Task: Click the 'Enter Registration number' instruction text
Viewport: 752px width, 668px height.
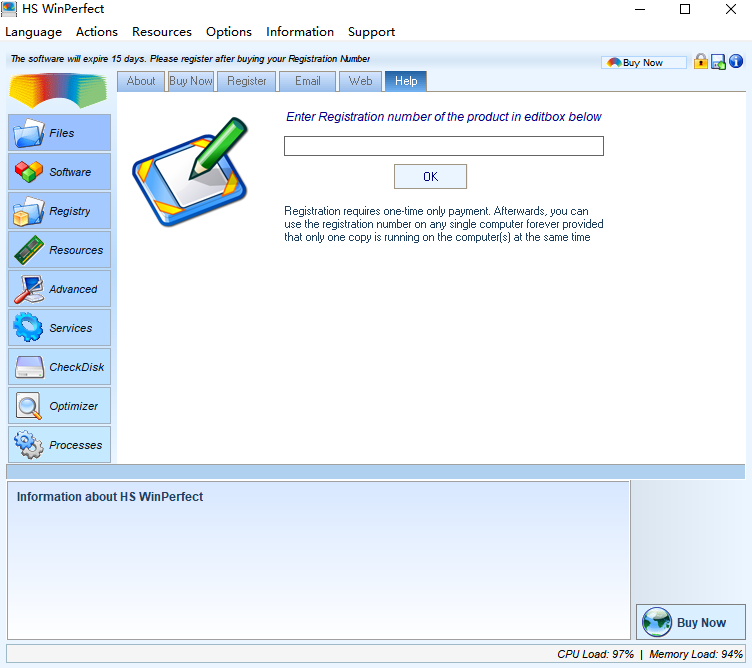Action: click(444, 117)
